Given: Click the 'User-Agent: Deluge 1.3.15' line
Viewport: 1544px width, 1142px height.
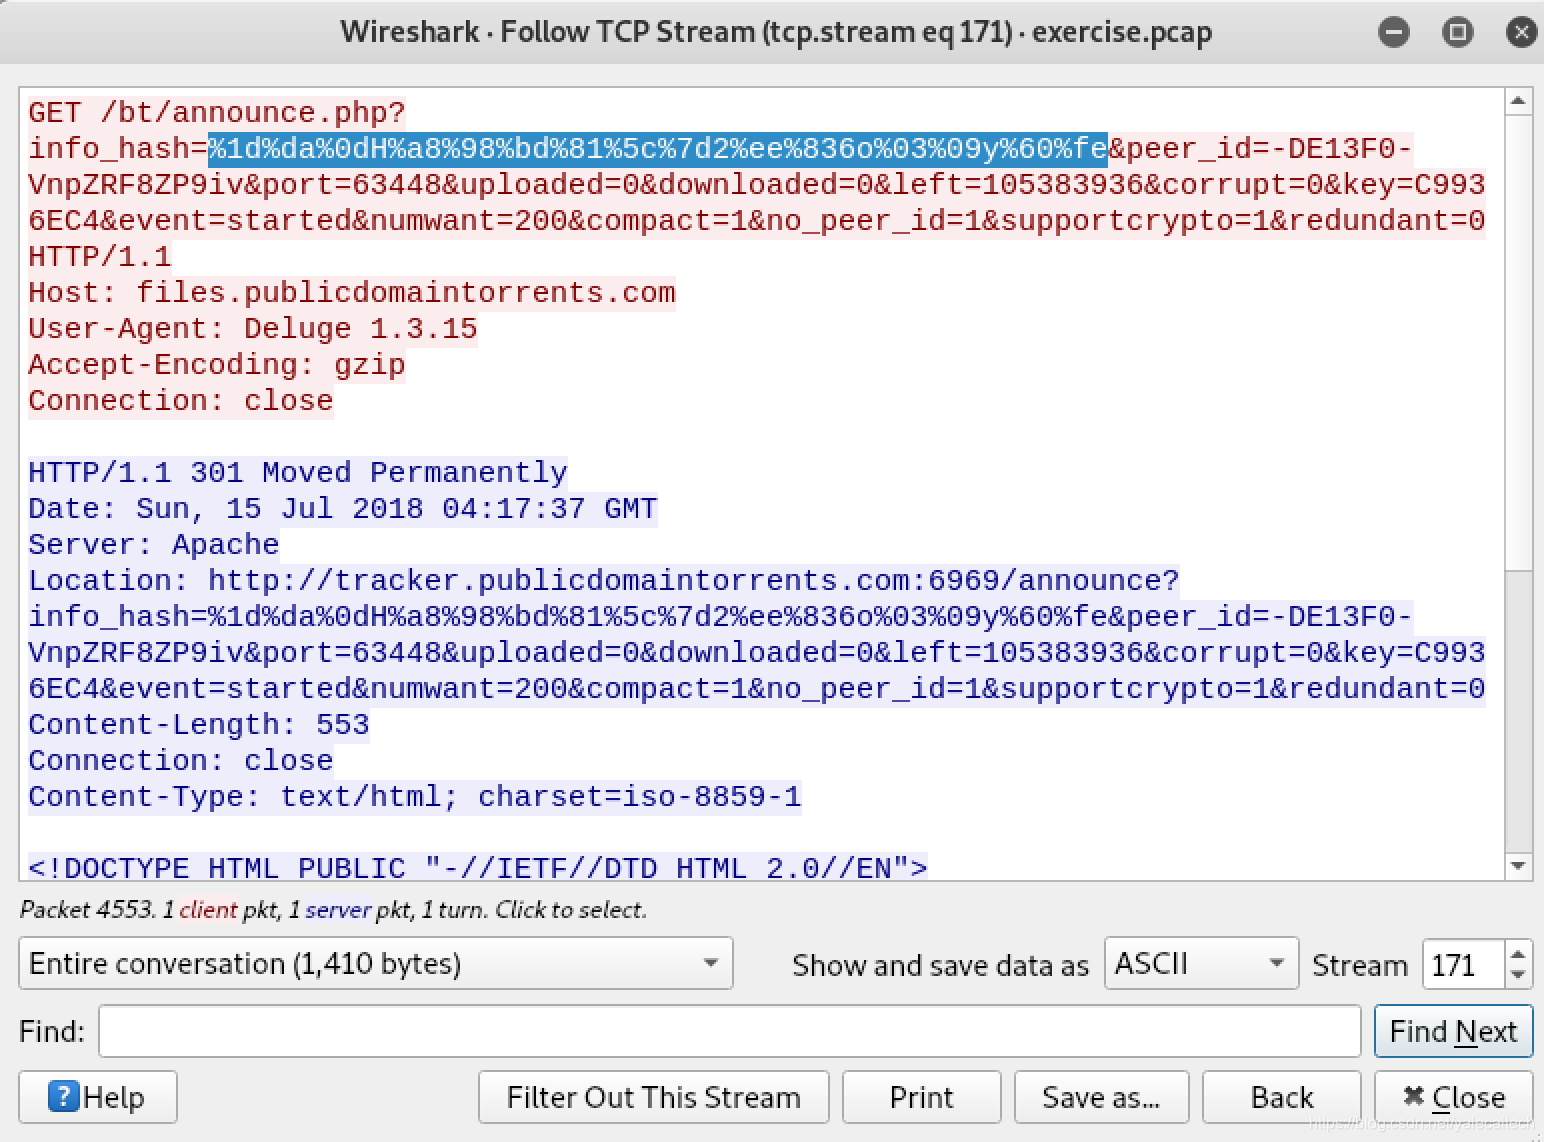Looking at the screenshot, I should (253, 328).
